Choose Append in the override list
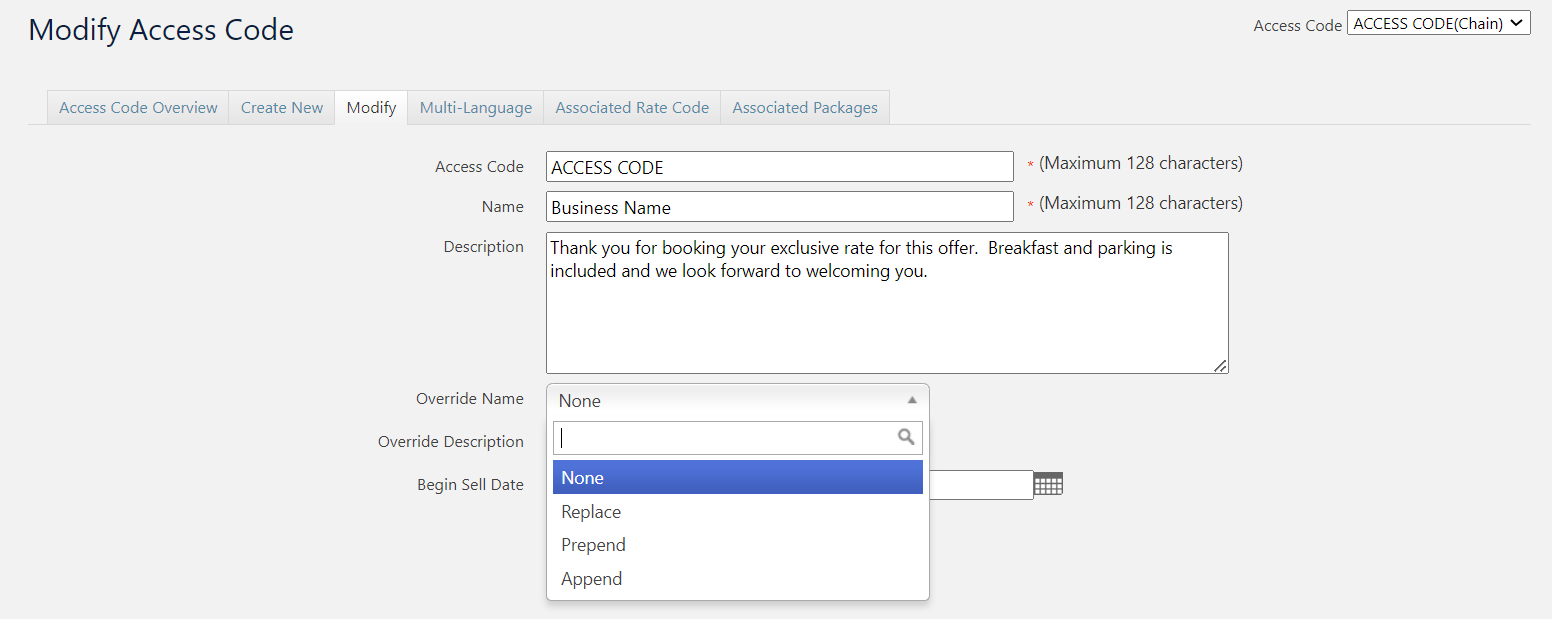The height and width of the screenshot is (619, 1552). [738, 579]
